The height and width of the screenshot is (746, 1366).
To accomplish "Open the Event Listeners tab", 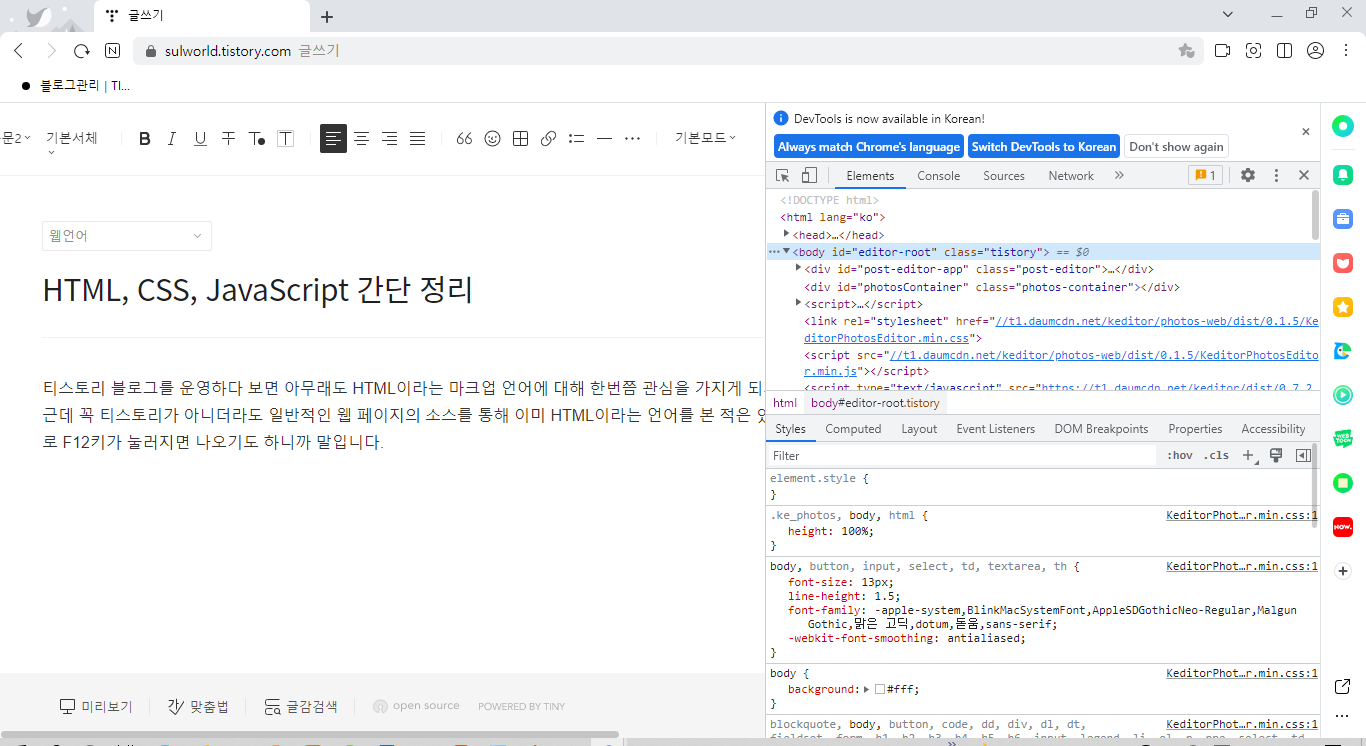I will [x=996, y=429].
